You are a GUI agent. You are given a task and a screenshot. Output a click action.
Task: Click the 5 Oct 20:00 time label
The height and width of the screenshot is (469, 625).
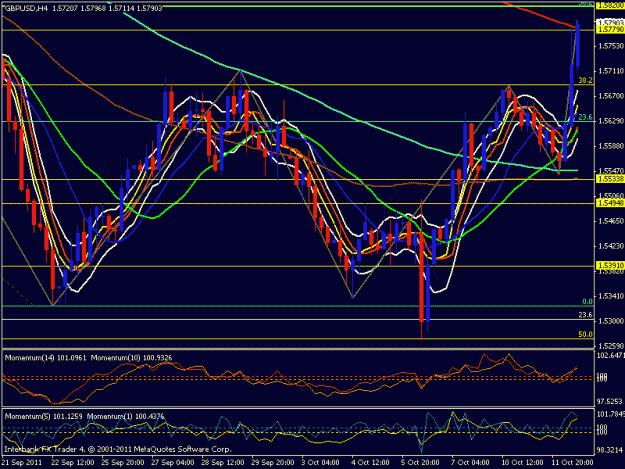[421, 463]
